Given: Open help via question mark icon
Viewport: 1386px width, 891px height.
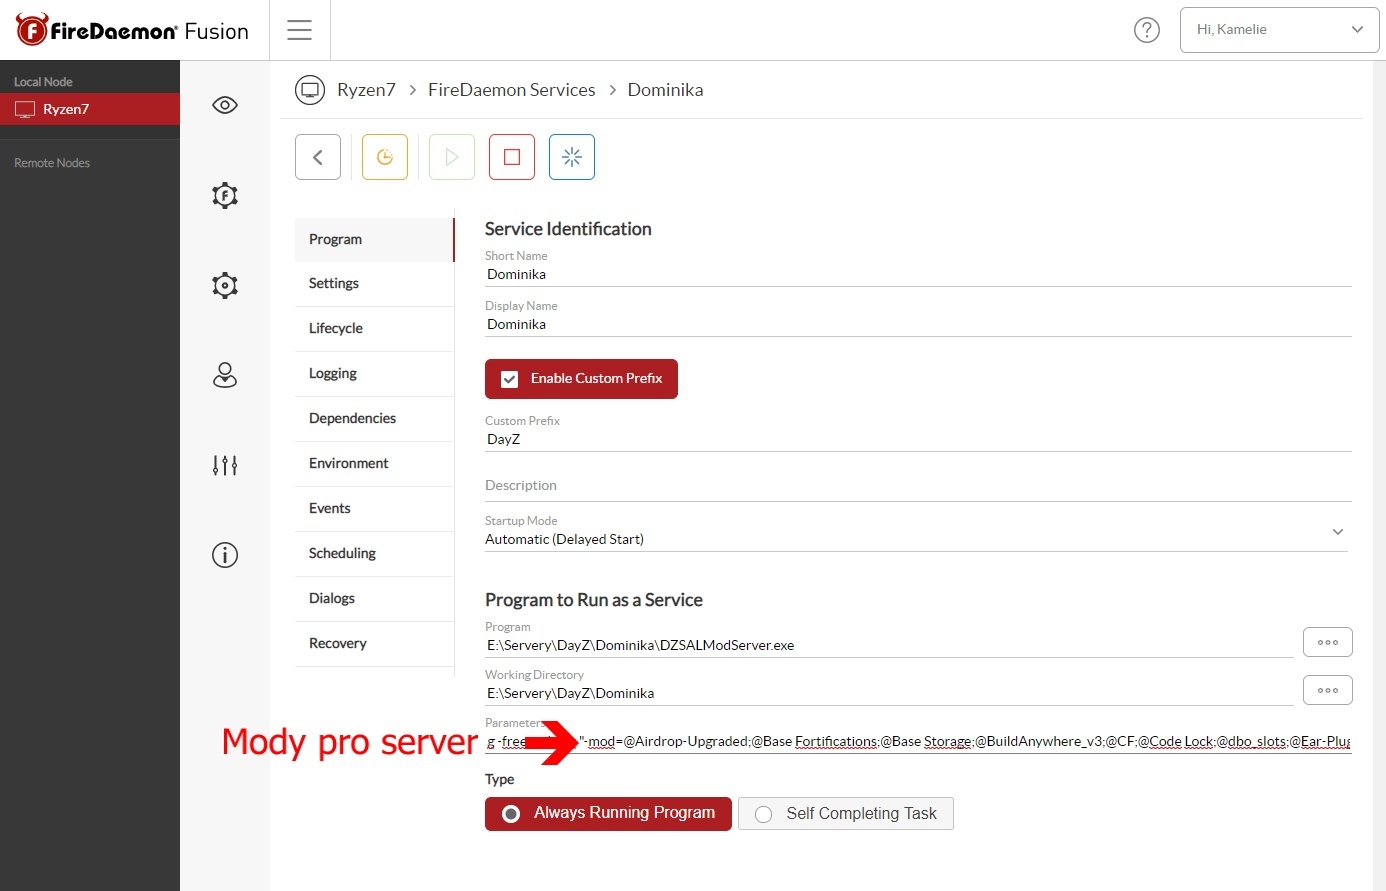Looking at the screenshot, I should [1147, 30].
